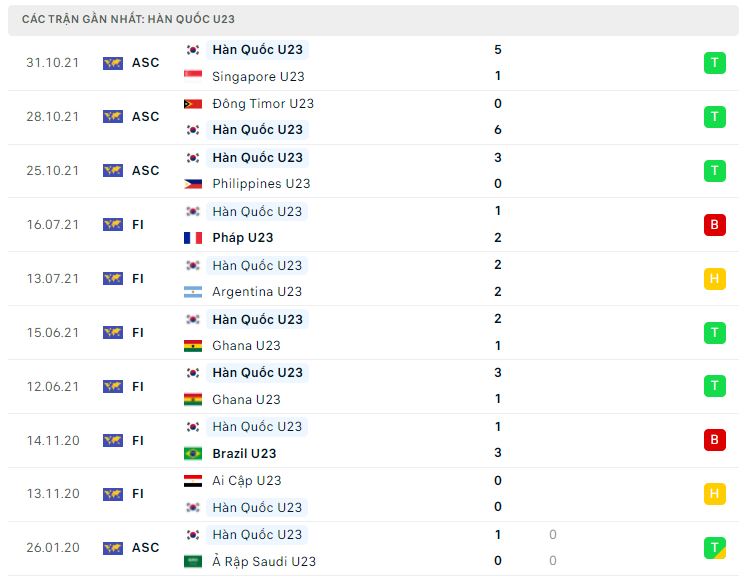Click the yellow H badge for Argentina U23 match
The height and width of the screenshot is (586, 747).
coord(714,279)
